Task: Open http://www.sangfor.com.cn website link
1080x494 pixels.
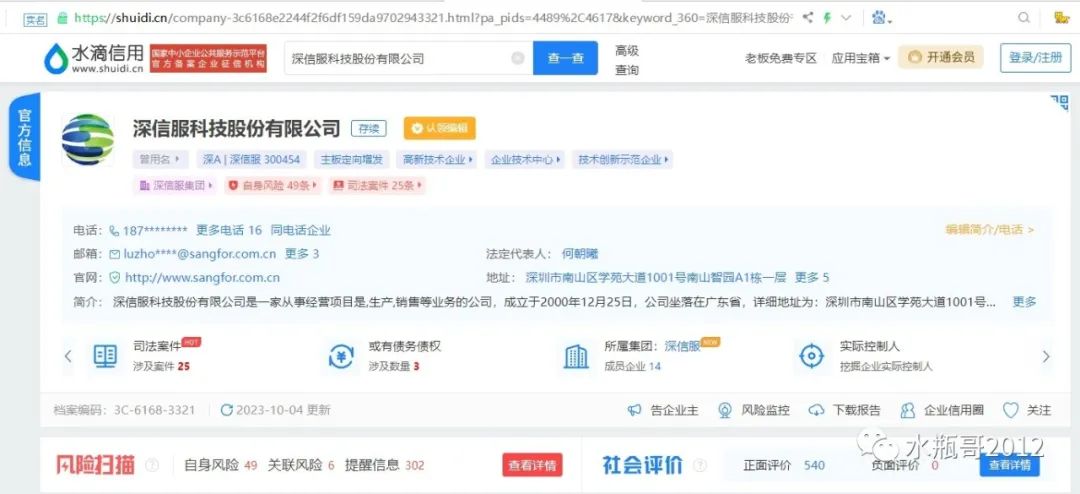Action: pyautogui.click(x=202, y=278)
